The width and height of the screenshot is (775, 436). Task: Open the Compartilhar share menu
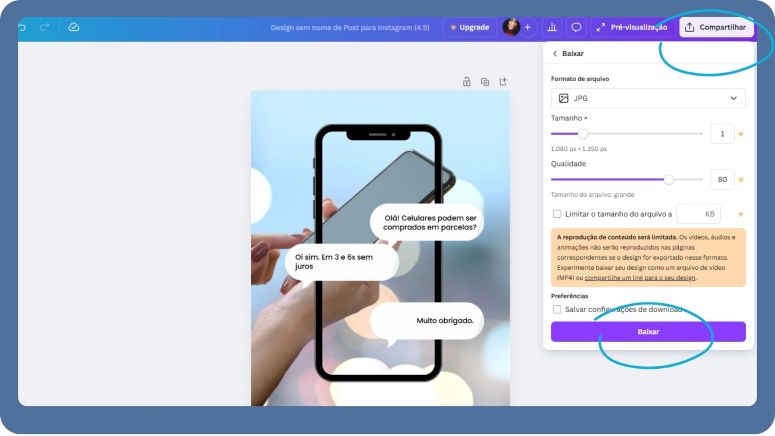[716, 27]
